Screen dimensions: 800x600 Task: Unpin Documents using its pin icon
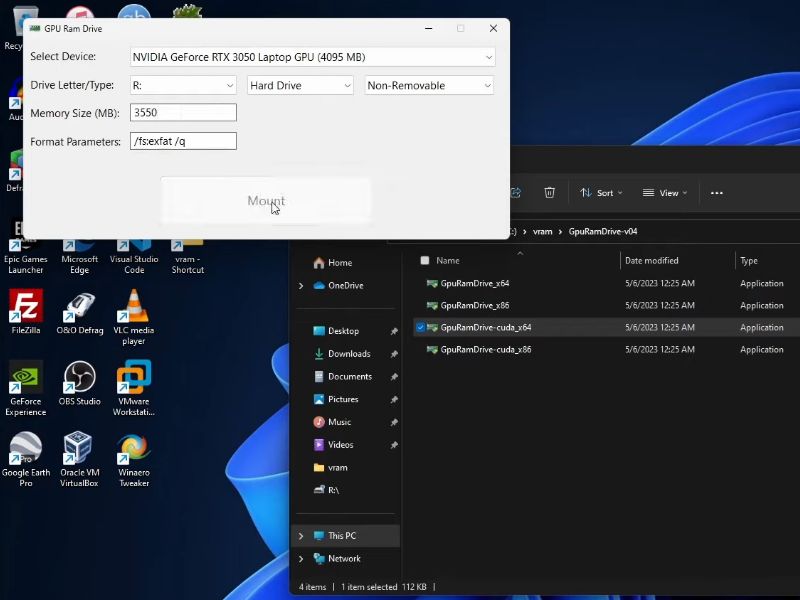(x=394, y=377)
